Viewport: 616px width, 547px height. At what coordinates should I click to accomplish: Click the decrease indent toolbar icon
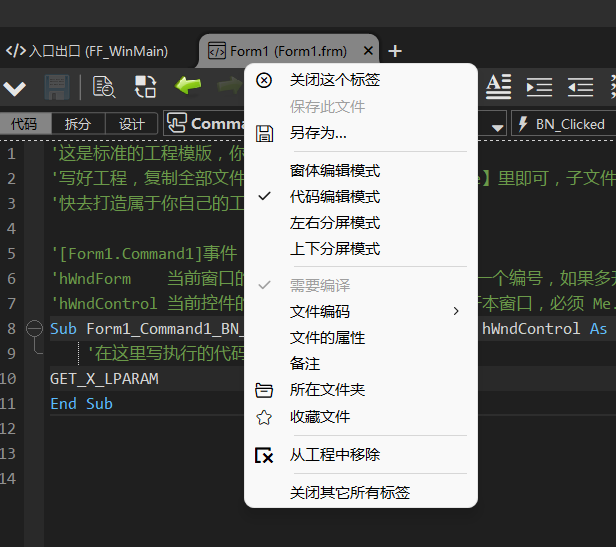tap(580, 87)
